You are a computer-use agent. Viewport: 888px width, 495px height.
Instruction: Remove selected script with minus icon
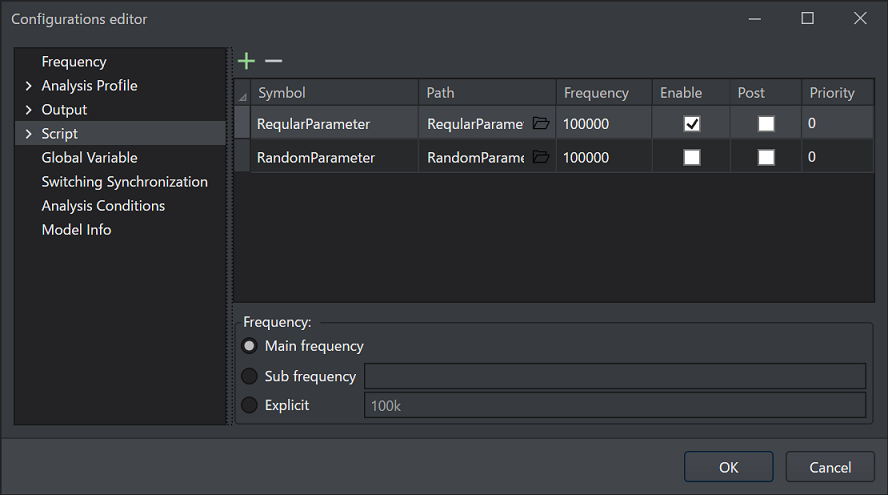pos(273,61)
